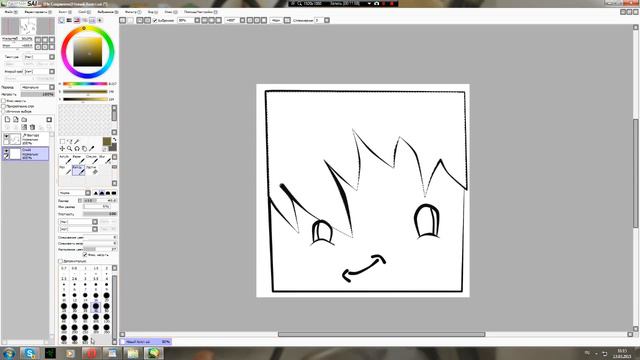Open the brush texture dropdown

tap(78, 229)
